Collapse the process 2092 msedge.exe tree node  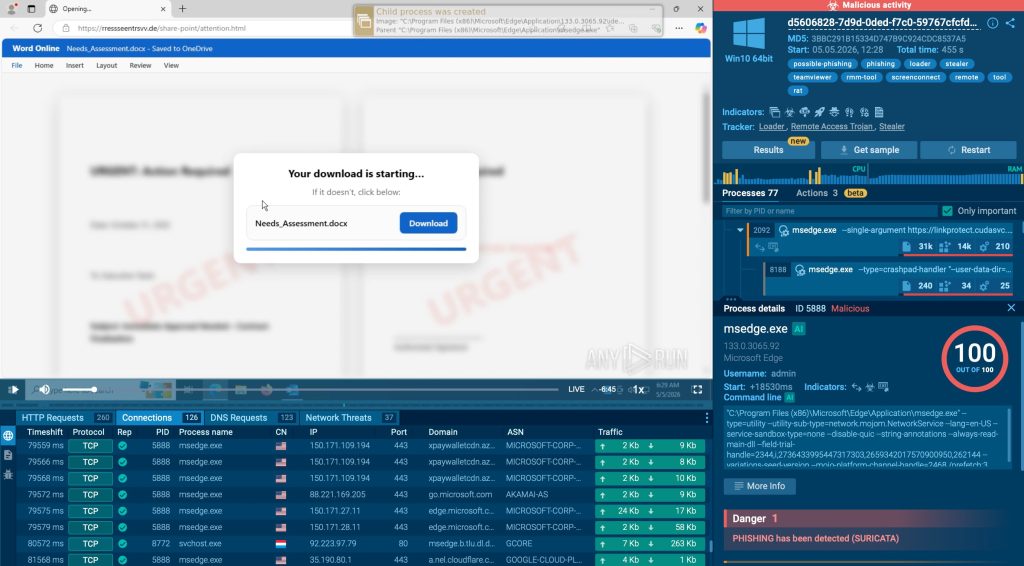pyautogui.click(x=740, y=230)
